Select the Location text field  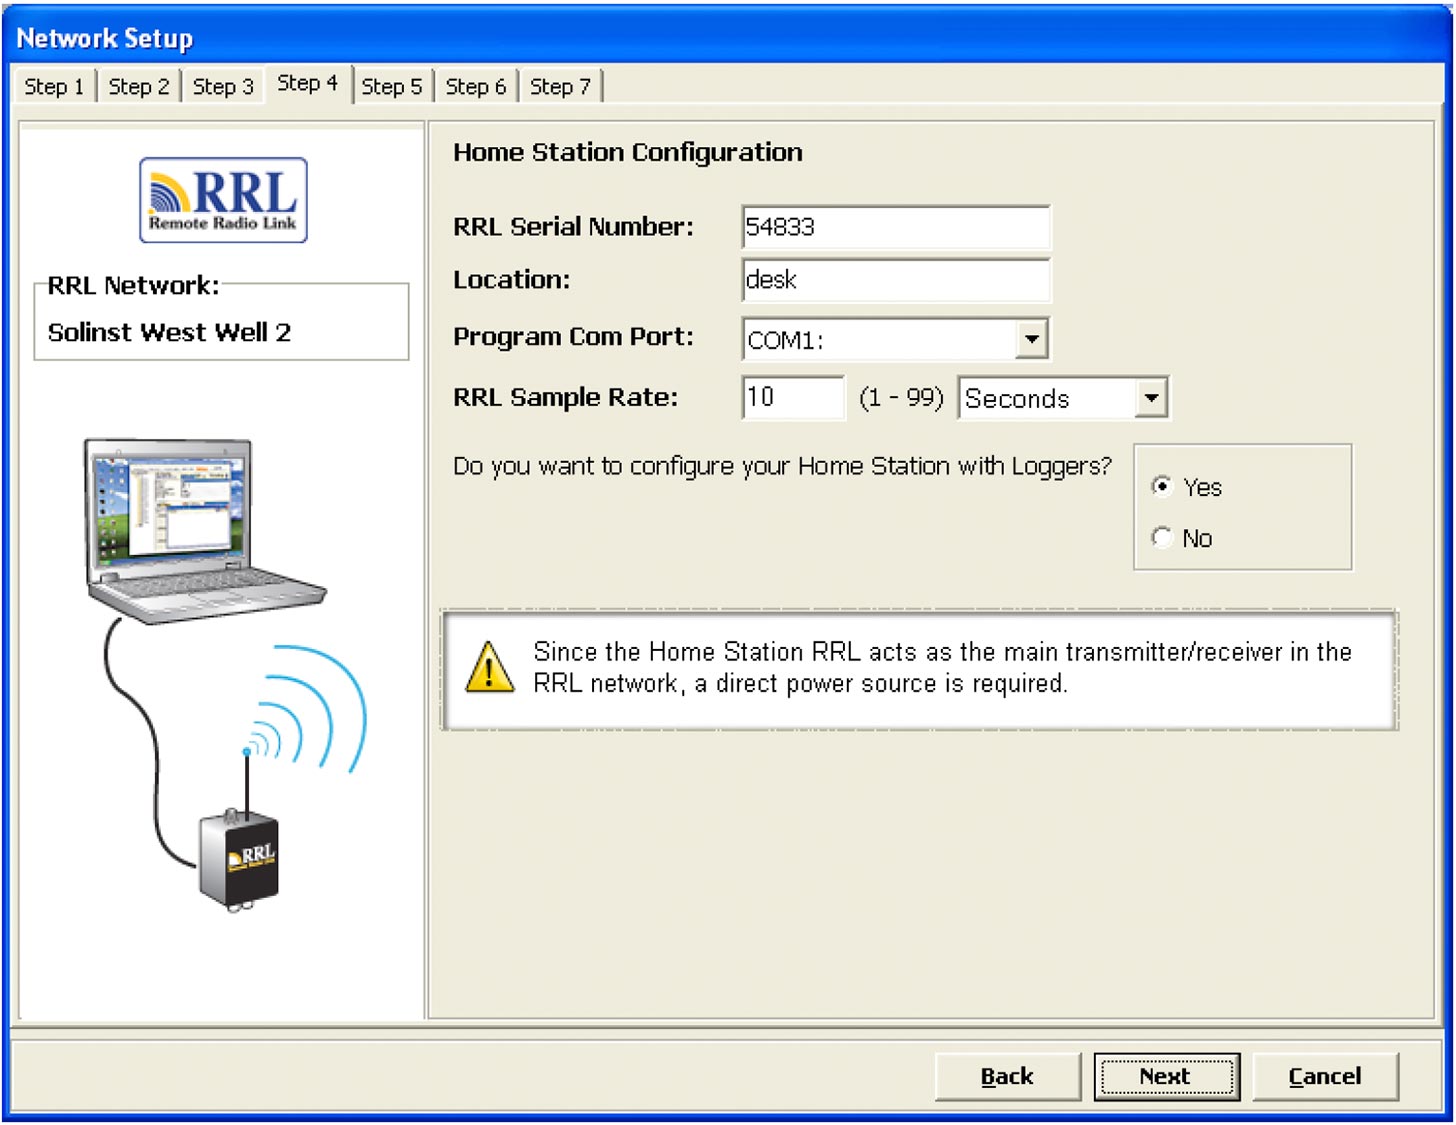pos(895,280)
